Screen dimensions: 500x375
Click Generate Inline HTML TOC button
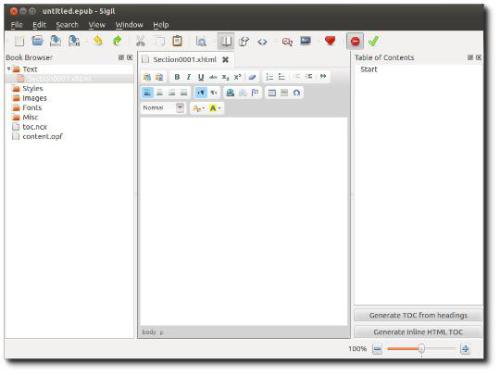click(418, 332)
